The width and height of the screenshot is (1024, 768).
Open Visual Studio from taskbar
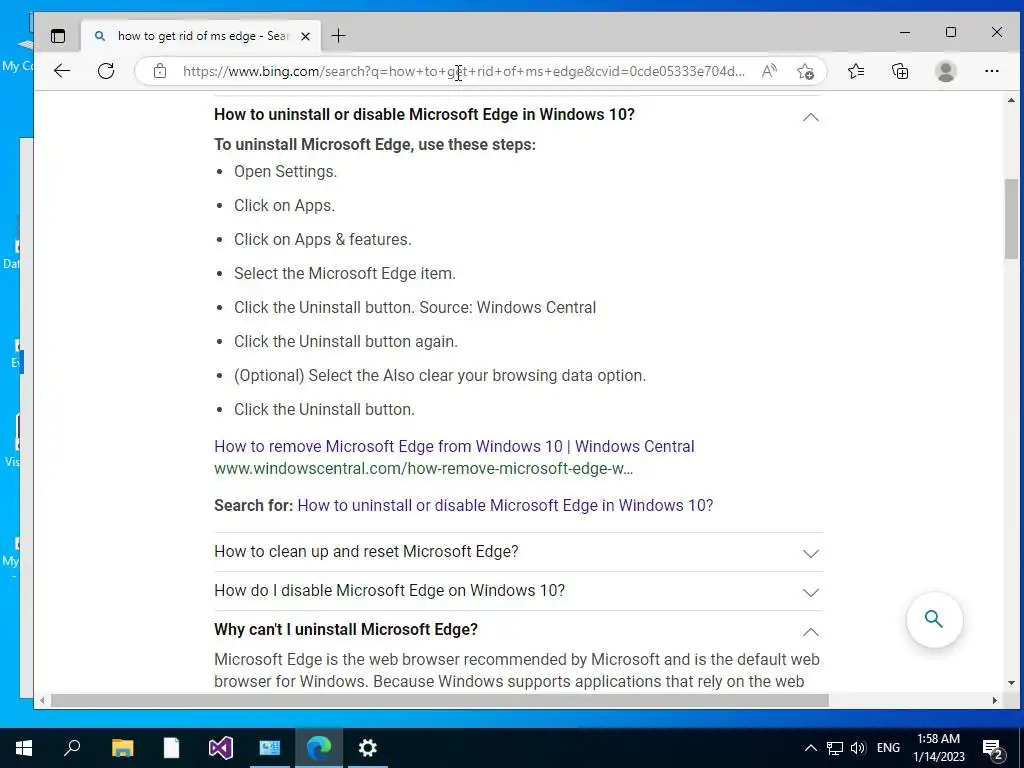pyautogui.click(x=221, y=748)
